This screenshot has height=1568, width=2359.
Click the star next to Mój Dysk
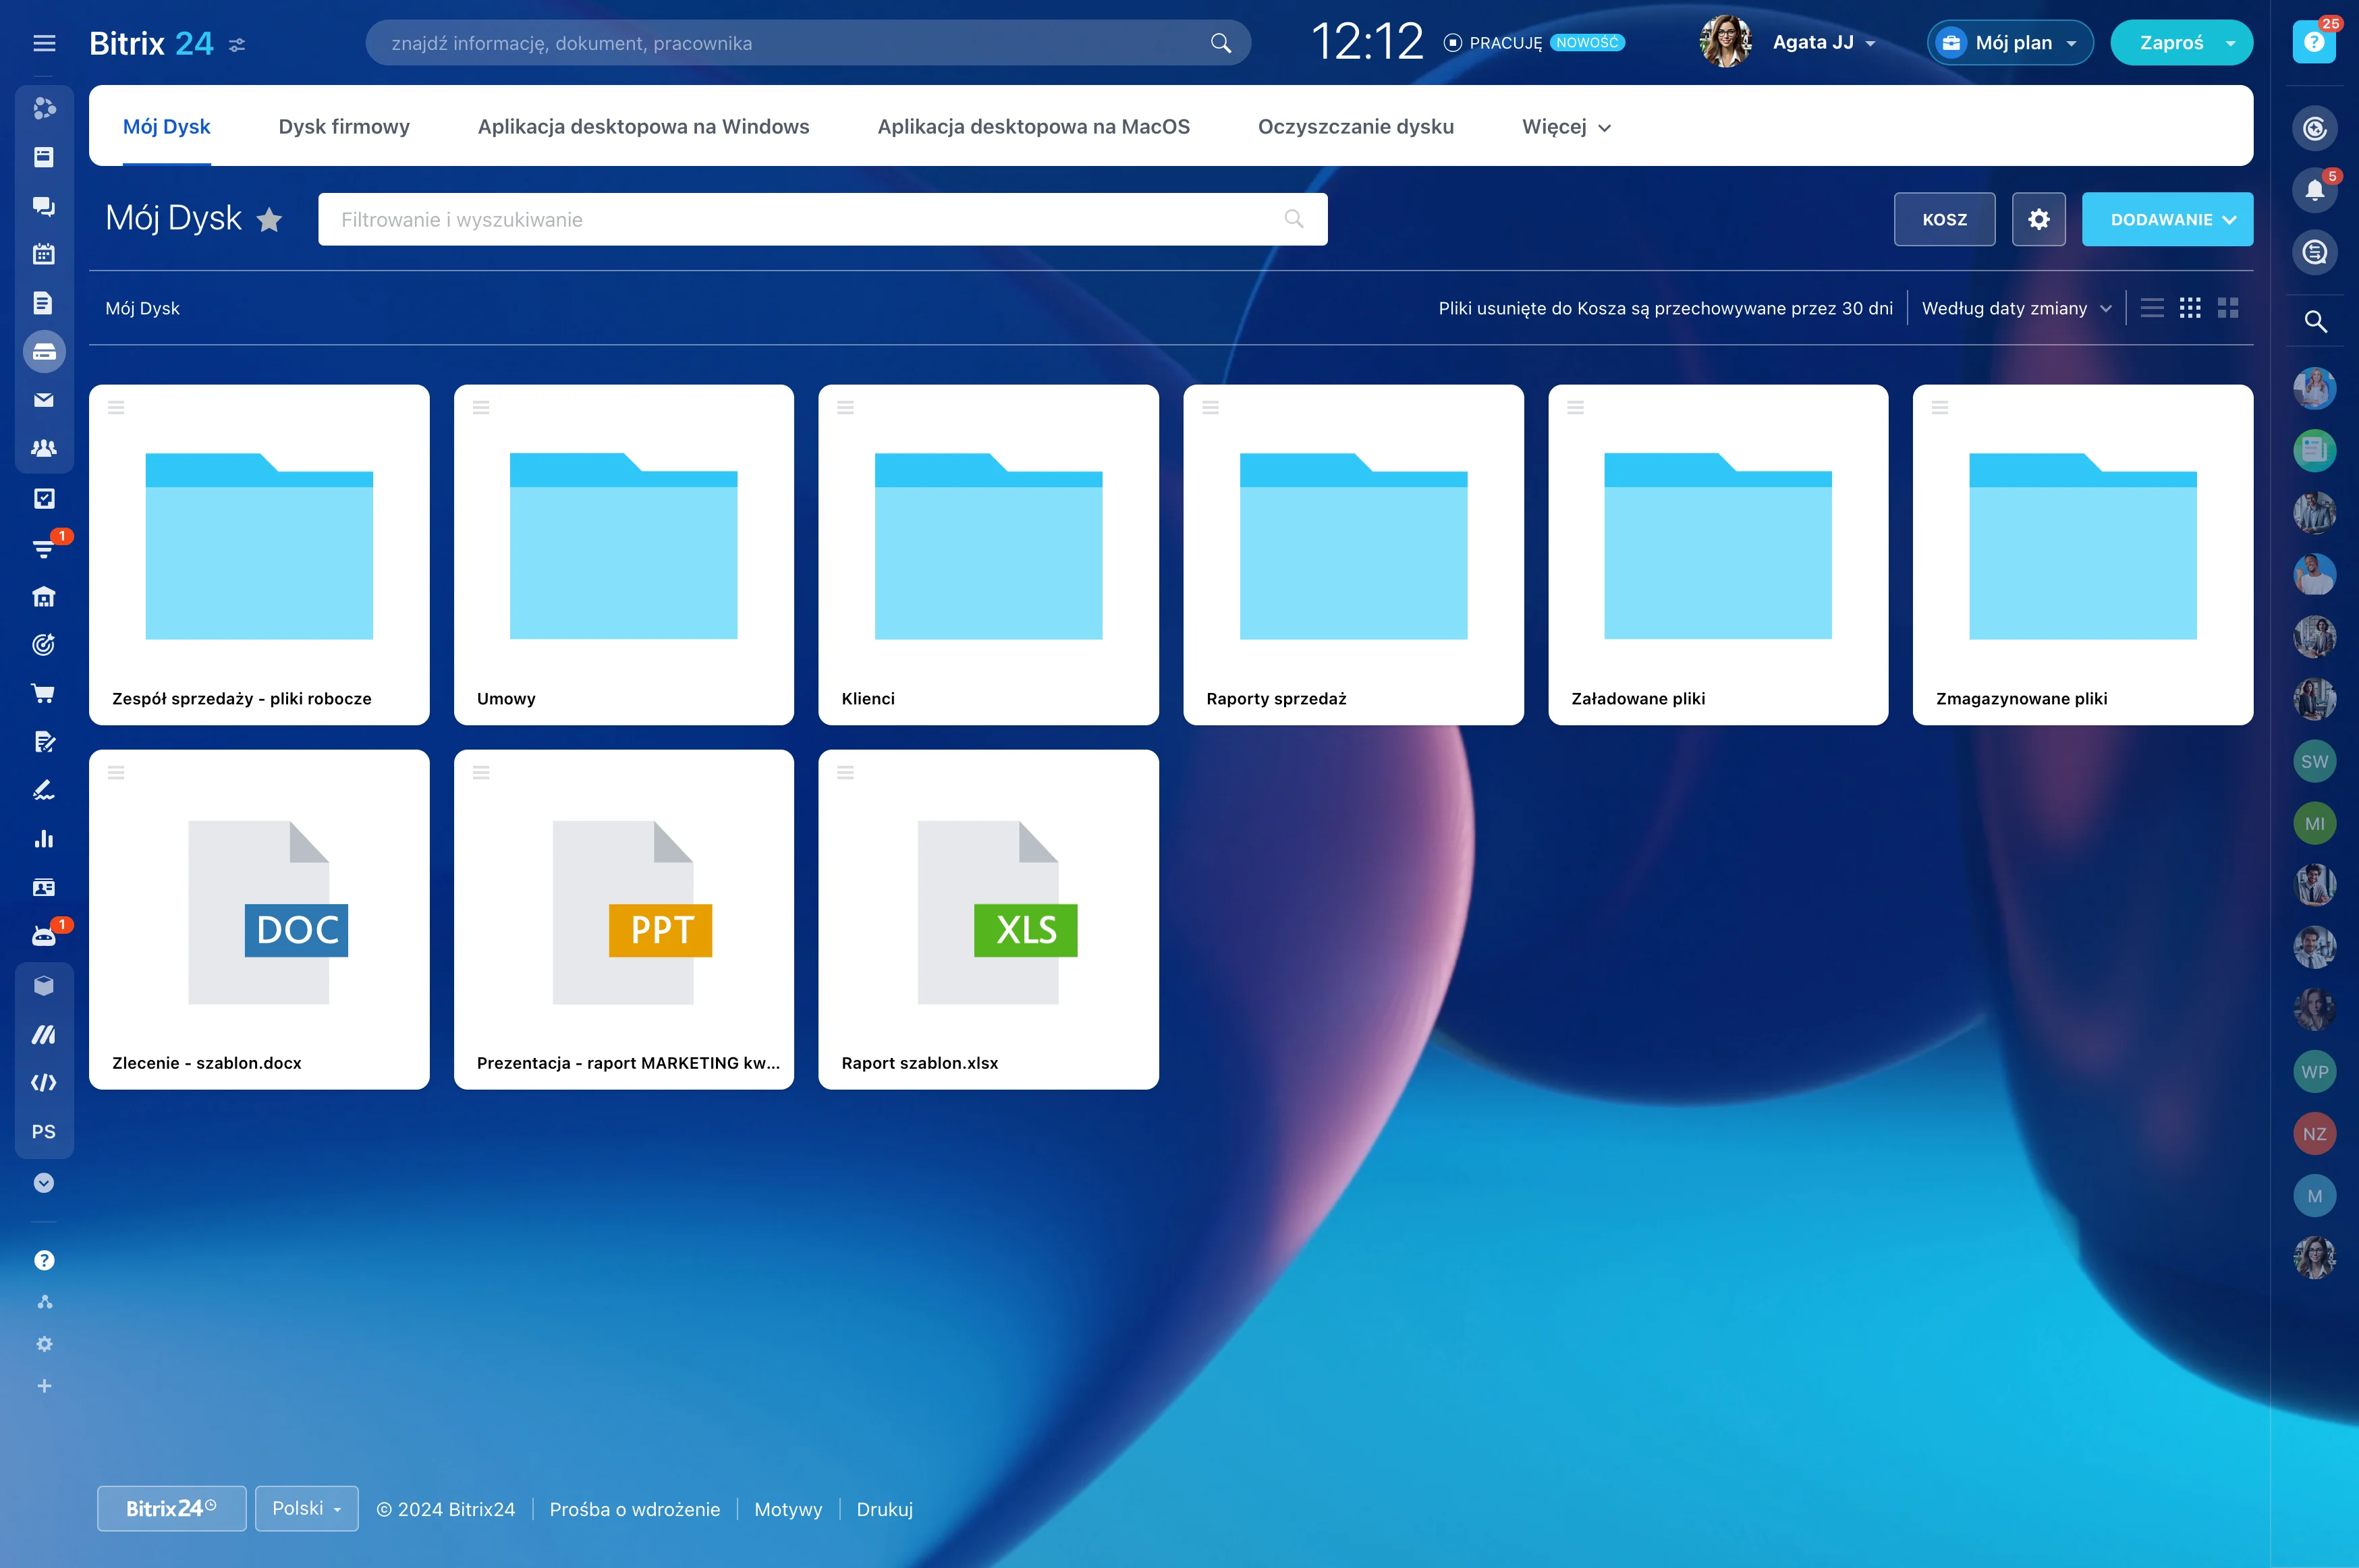(x=269, y=219)
